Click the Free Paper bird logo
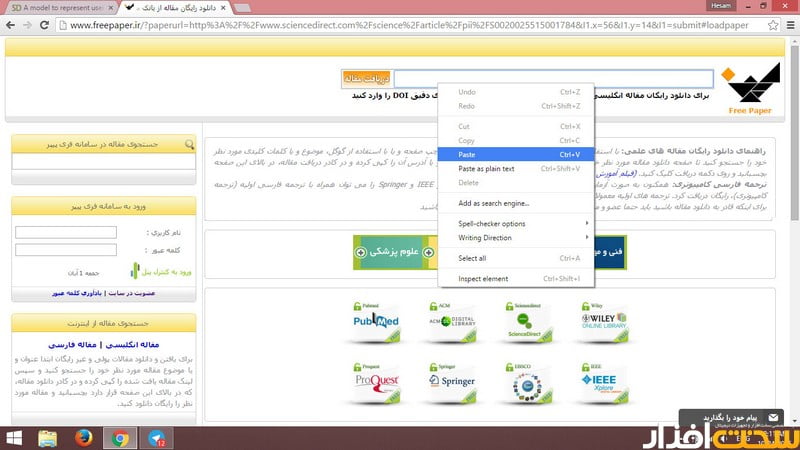This screenshot has height=450, width=800. pos(750,88)
